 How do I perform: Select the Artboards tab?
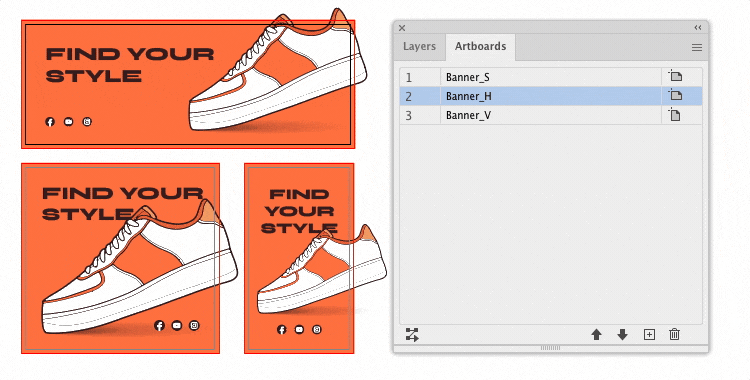click(480, 46)
